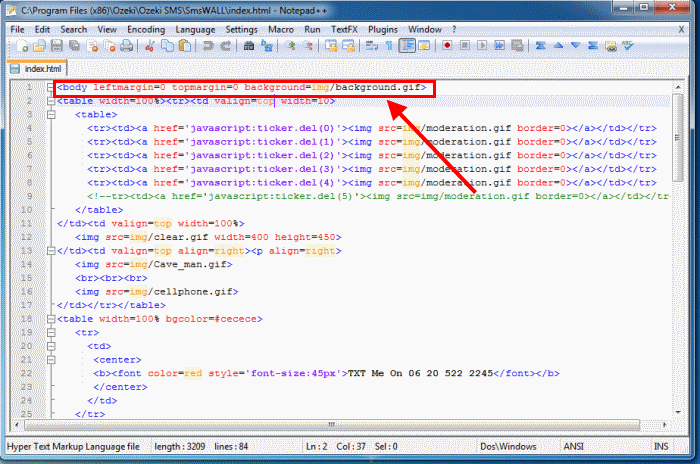Click the Open file folder icon
The width and height of the screenshot is (700, 464).
39,46
